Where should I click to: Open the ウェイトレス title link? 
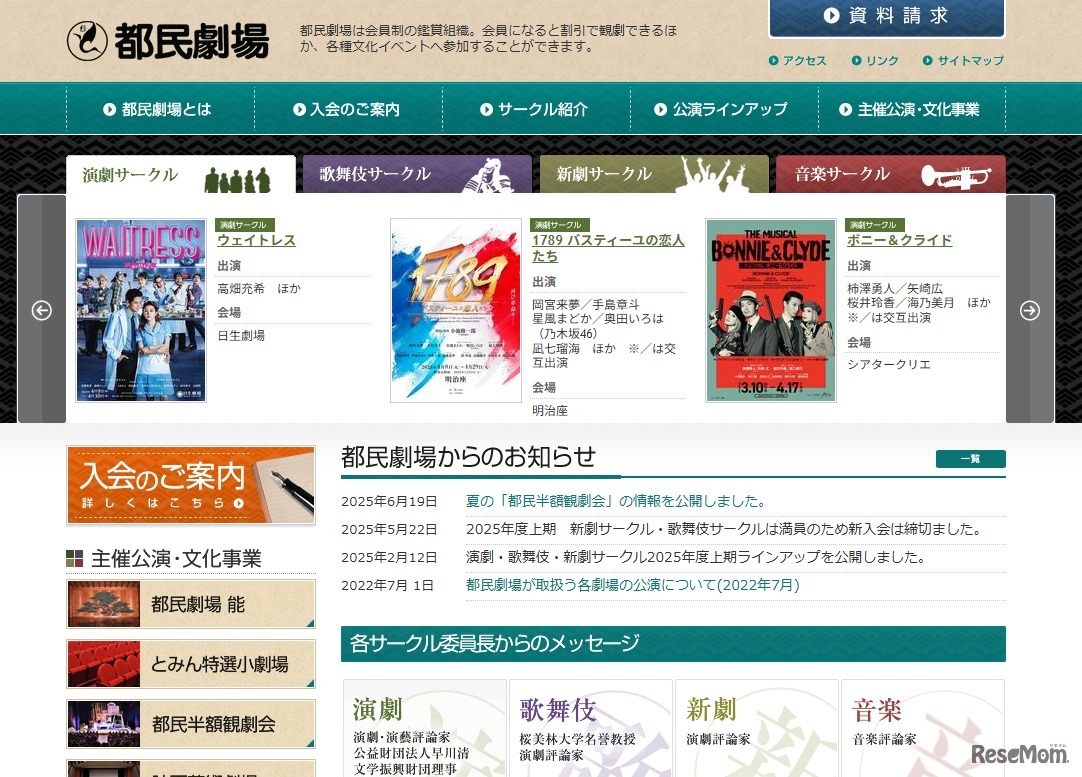257,240
